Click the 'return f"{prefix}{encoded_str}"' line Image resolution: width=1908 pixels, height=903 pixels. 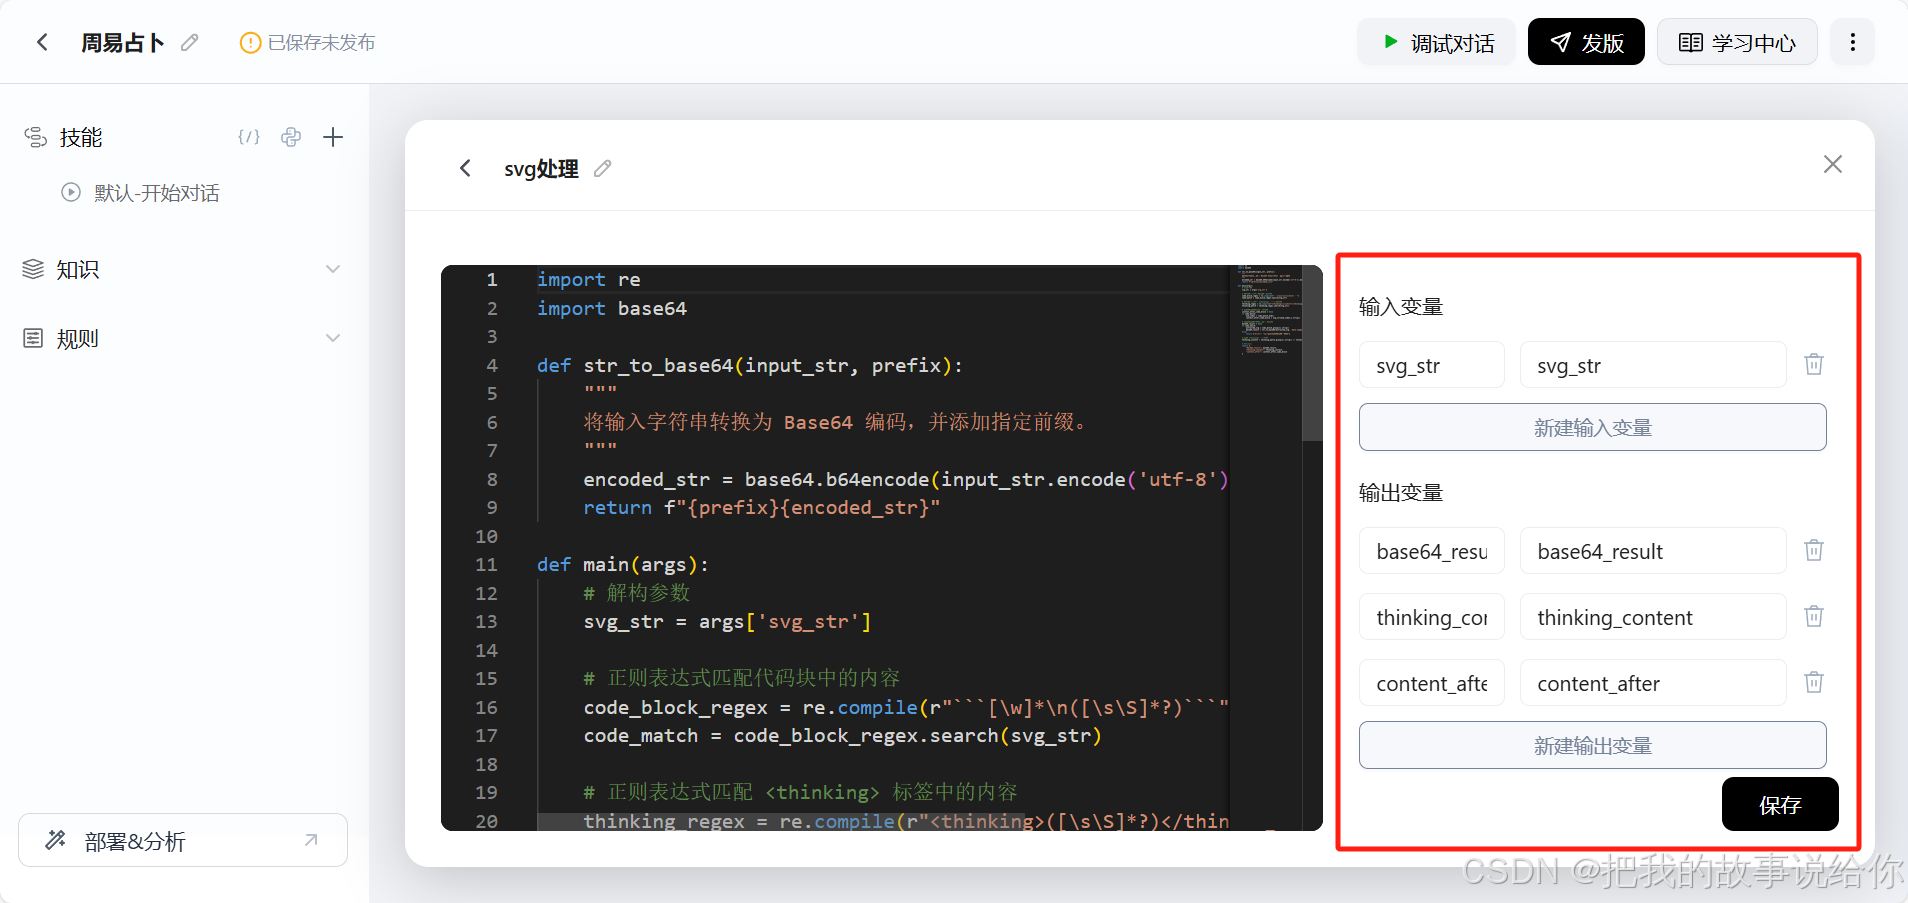pyautogui.click(x=761, y=507)
